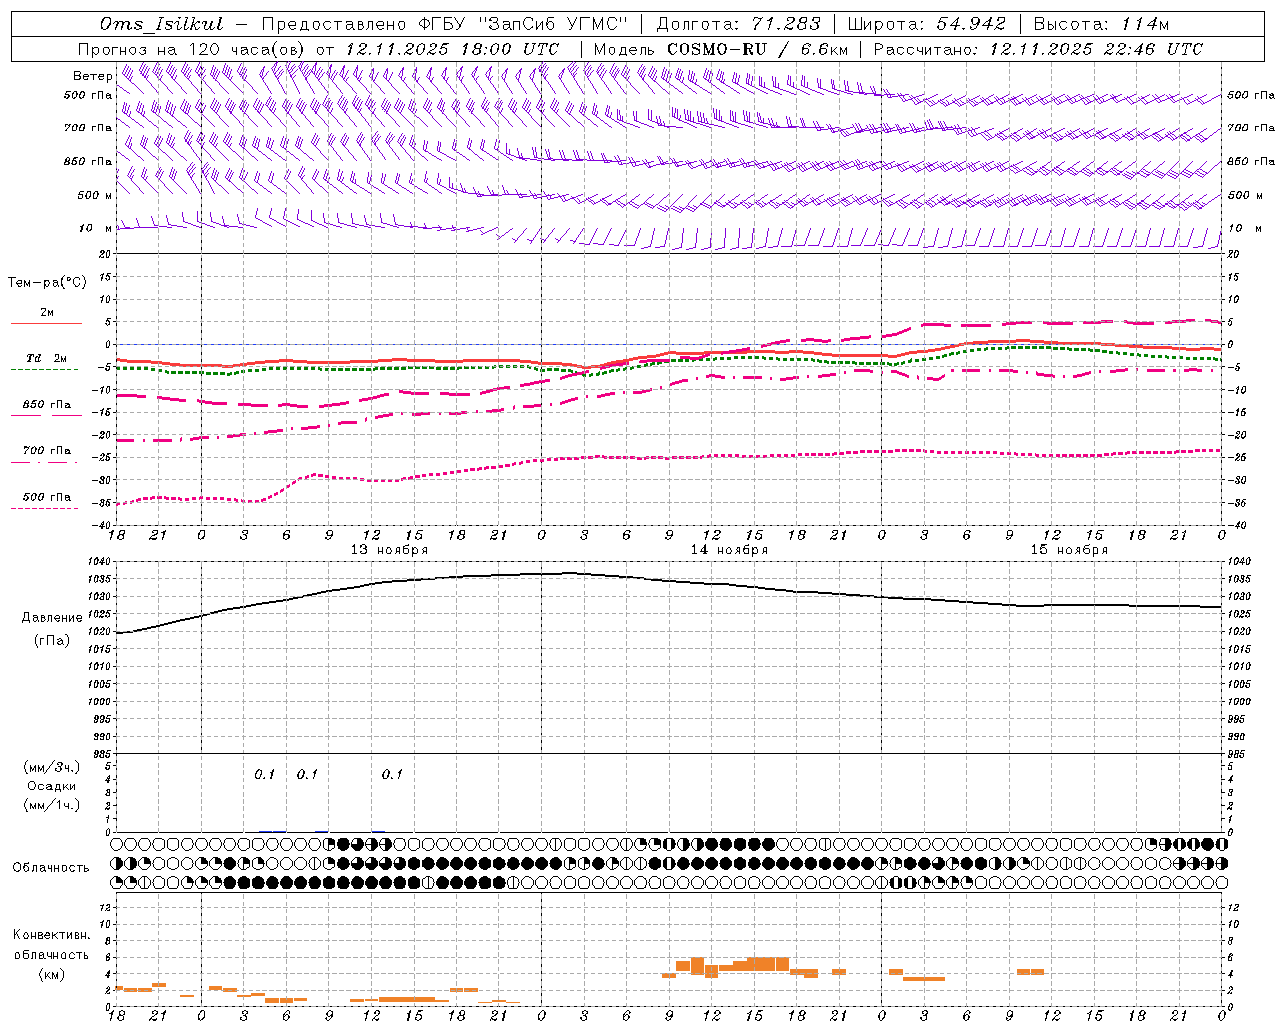Click the '2м' temperature legend entry
Viewport: 1280px width, 1024px height.
click(x=47, y=313)
